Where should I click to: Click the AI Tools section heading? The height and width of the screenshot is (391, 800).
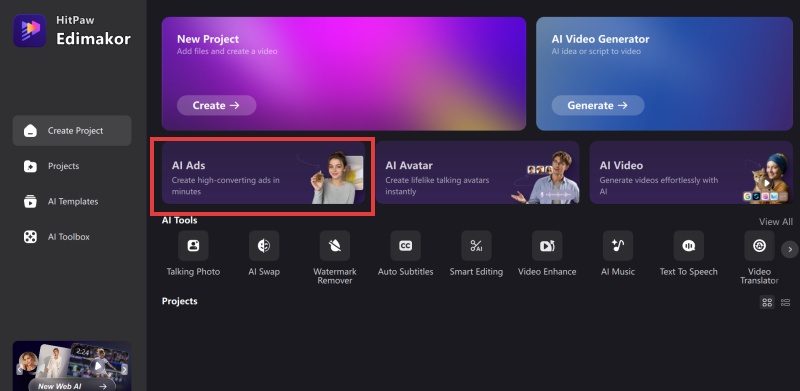(179, 221)
